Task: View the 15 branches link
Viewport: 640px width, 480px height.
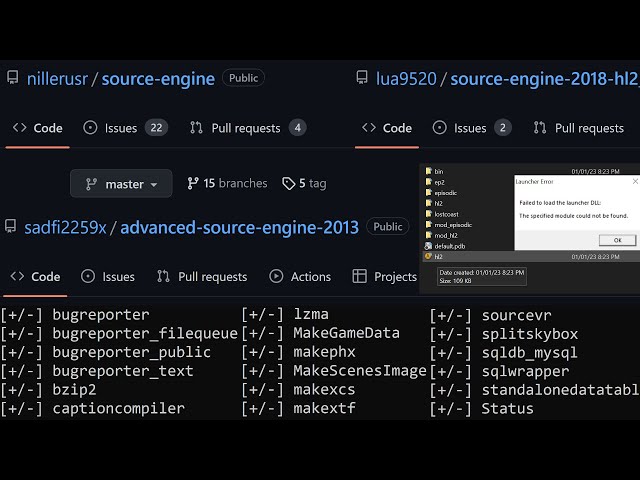Action: pos(227,183)
